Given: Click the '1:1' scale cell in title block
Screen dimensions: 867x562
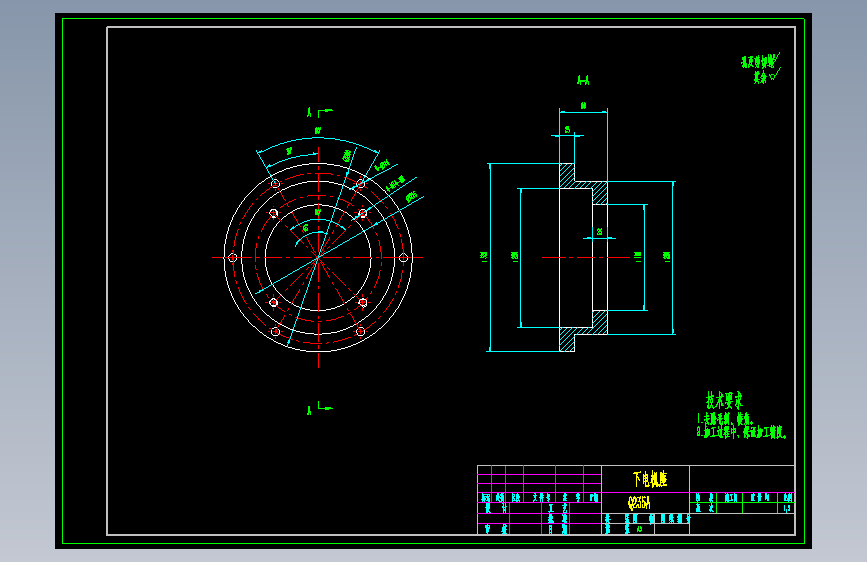Looking at the screenshot, I should 787,508.
